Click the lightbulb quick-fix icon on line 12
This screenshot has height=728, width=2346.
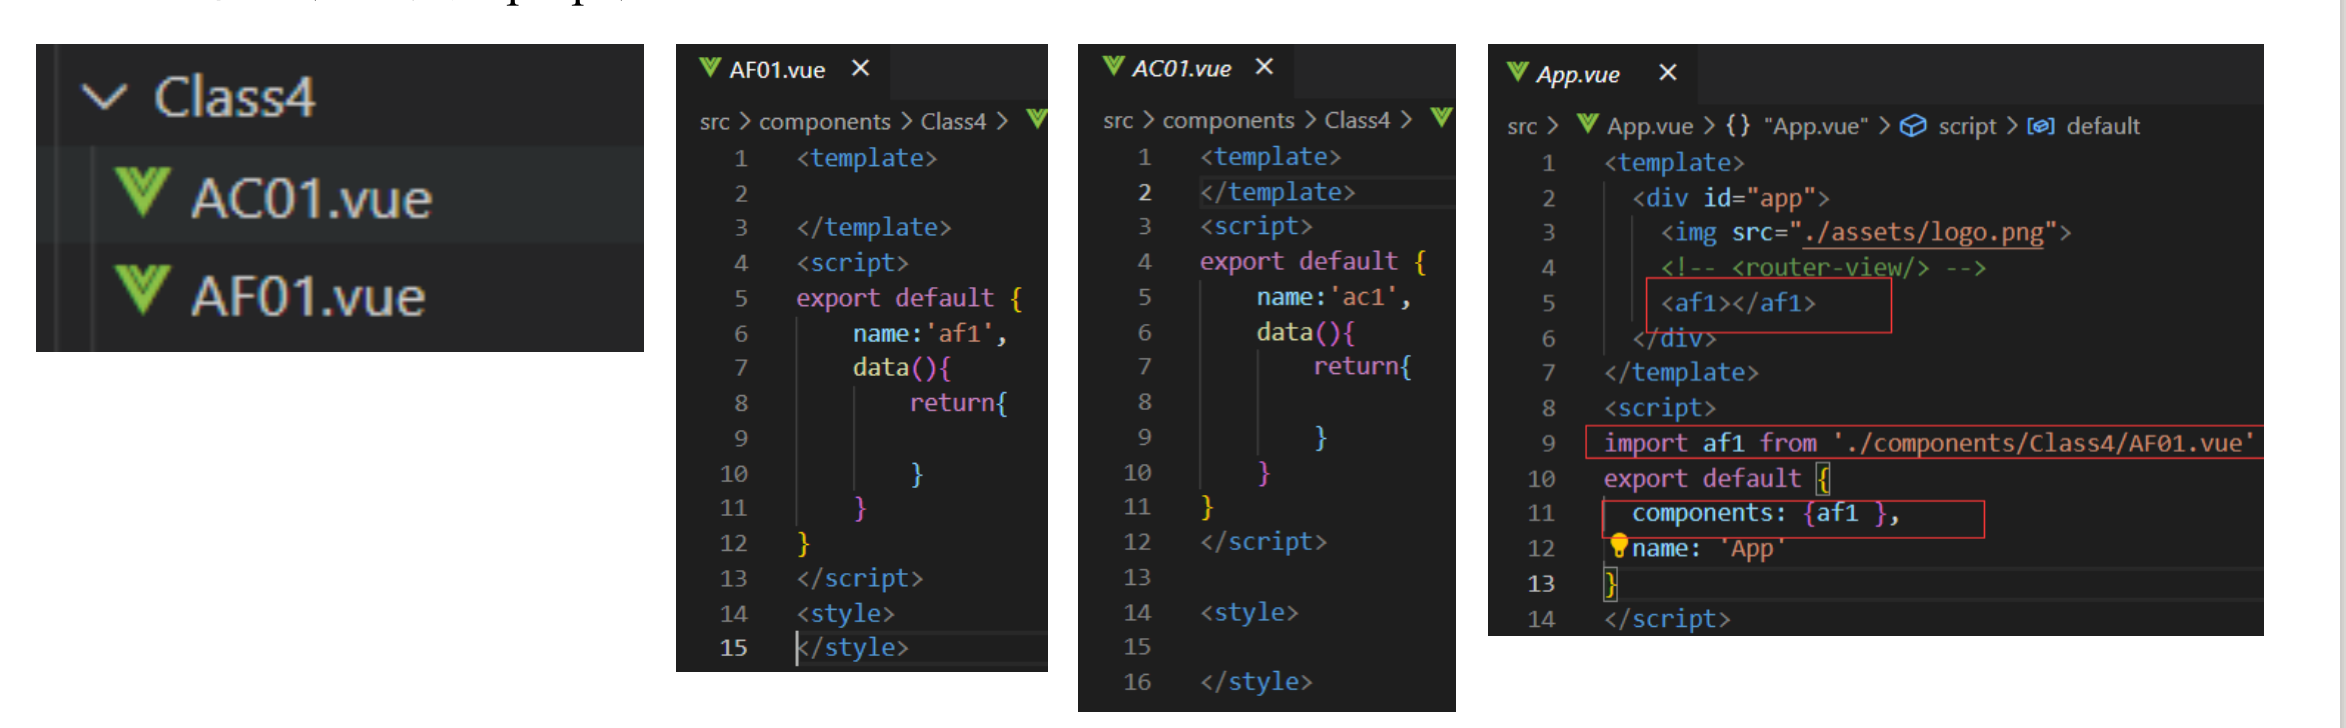click(x=1619, y=545)
